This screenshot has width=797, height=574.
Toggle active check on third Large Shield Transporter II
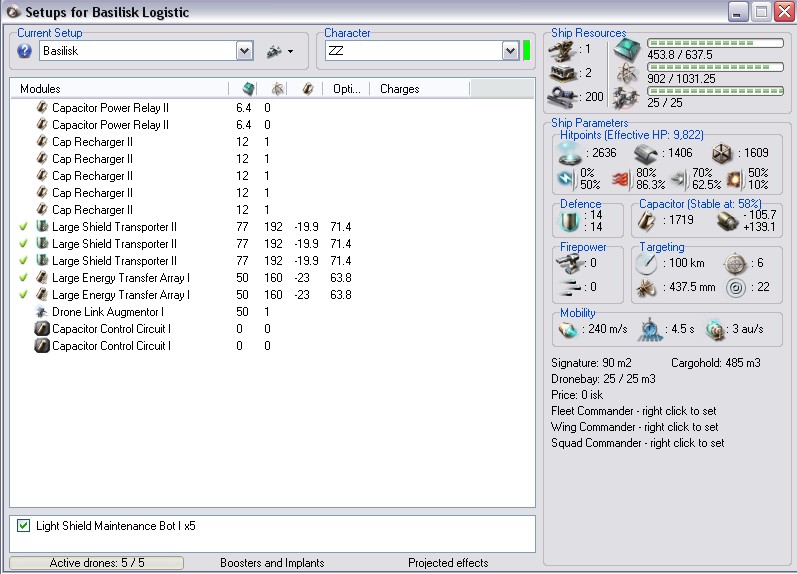click(23, 261)
